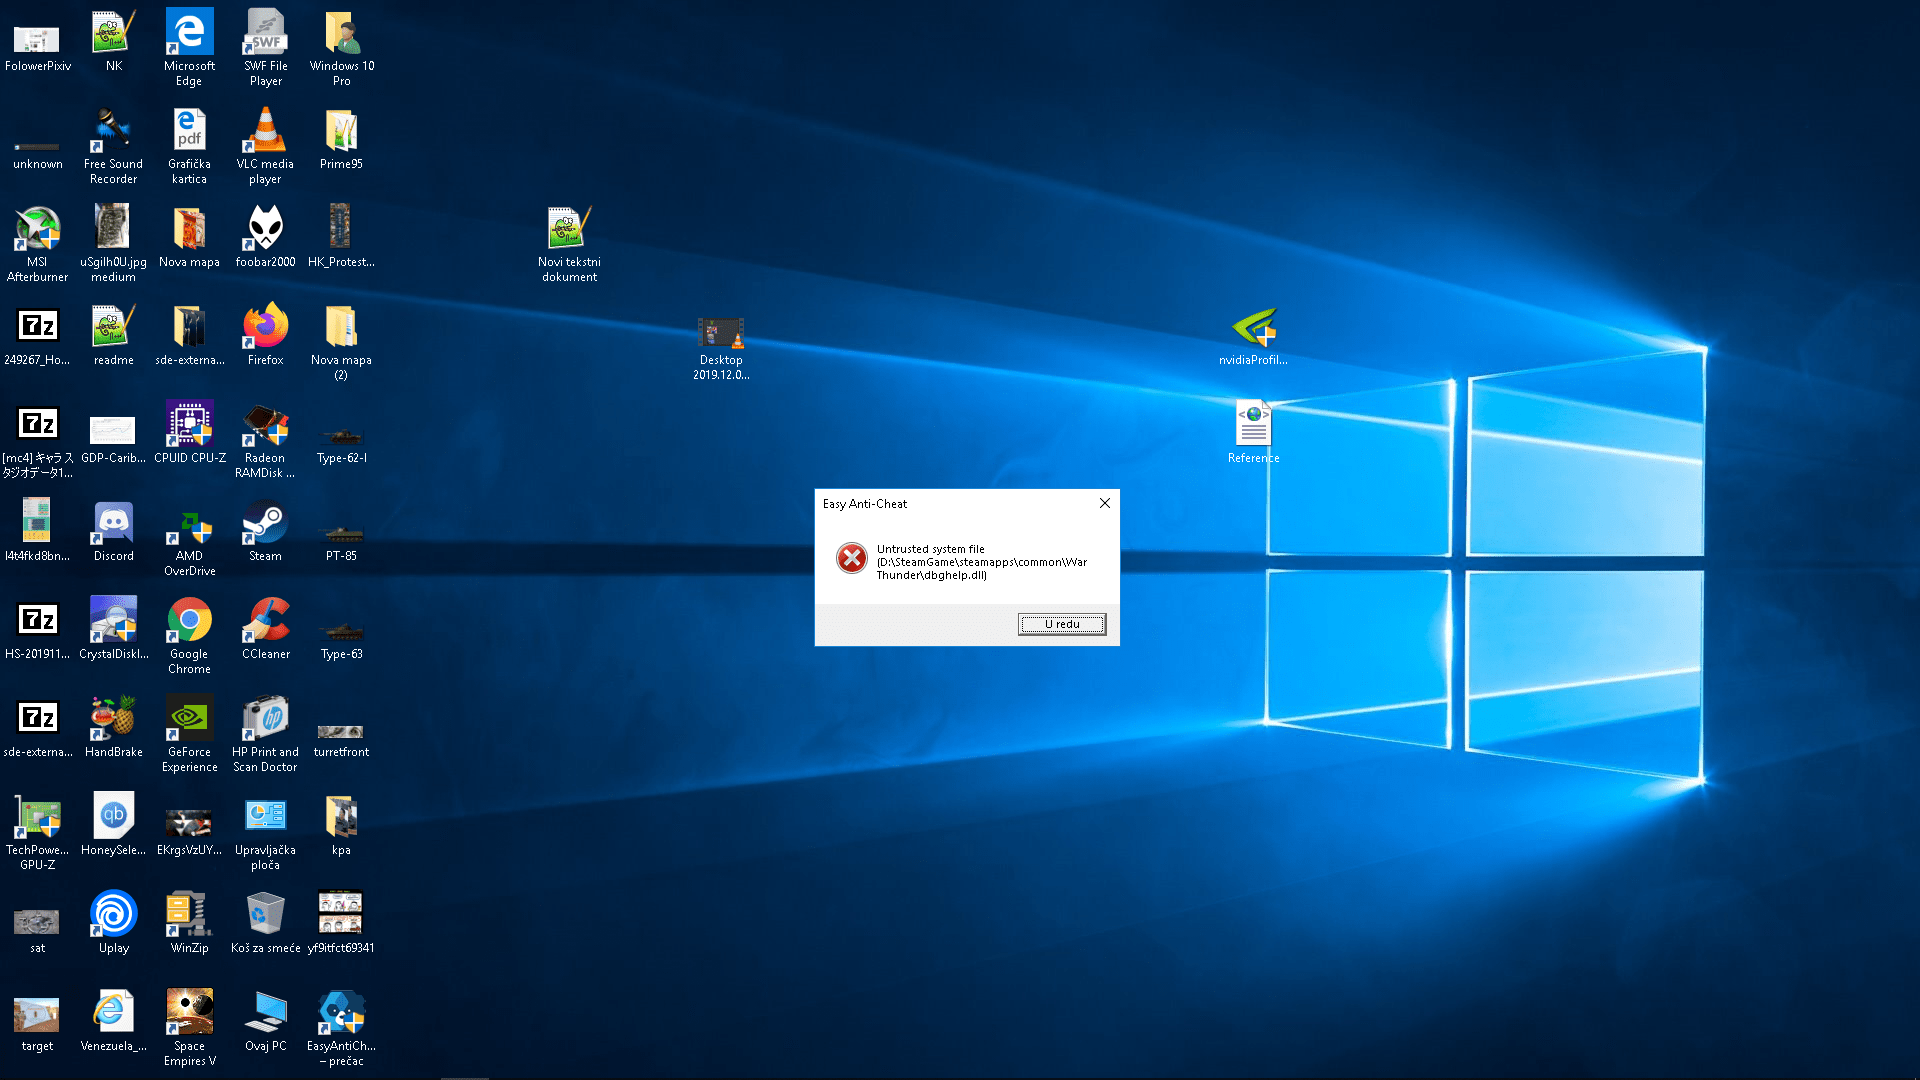Select the HoneySelect qBittorrent file icon
This screenshot has height=1080, width=1920.
[x=113, y=824]
